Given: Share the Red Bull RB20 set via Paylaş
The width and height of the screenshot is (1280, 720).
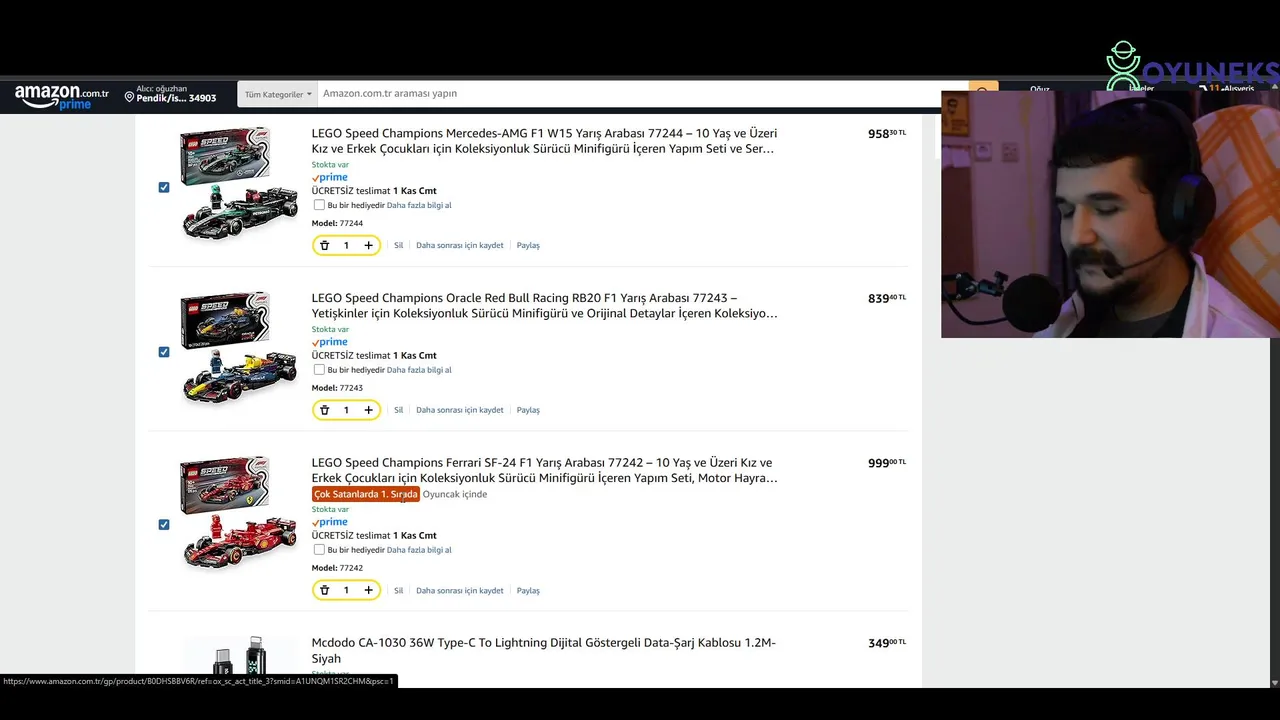Looking at the screenshot, I should (528, 410).
